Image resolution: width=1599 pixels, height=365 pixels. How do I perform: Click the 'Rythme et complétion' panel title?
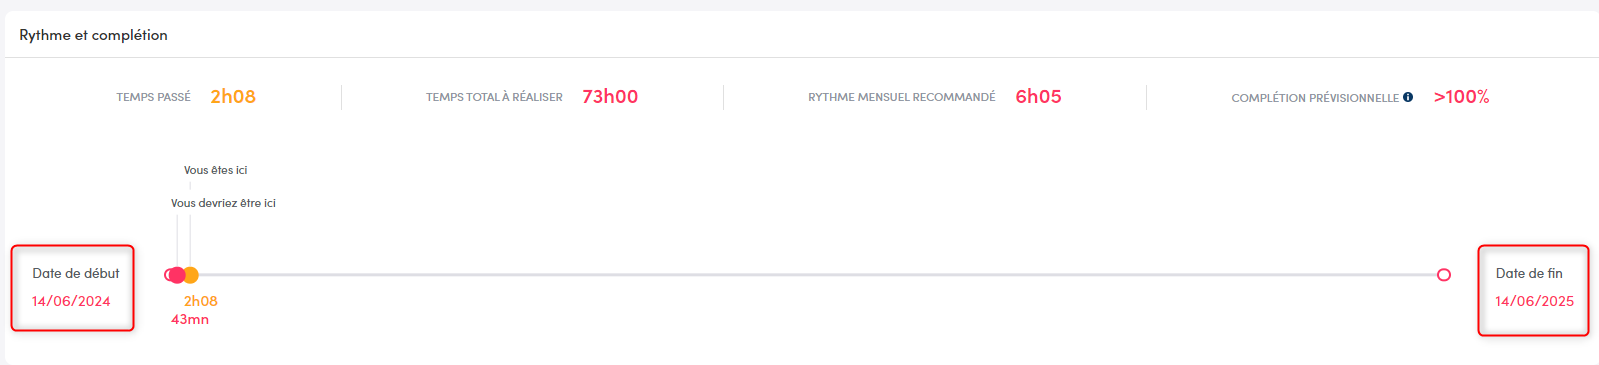(94, 35)
